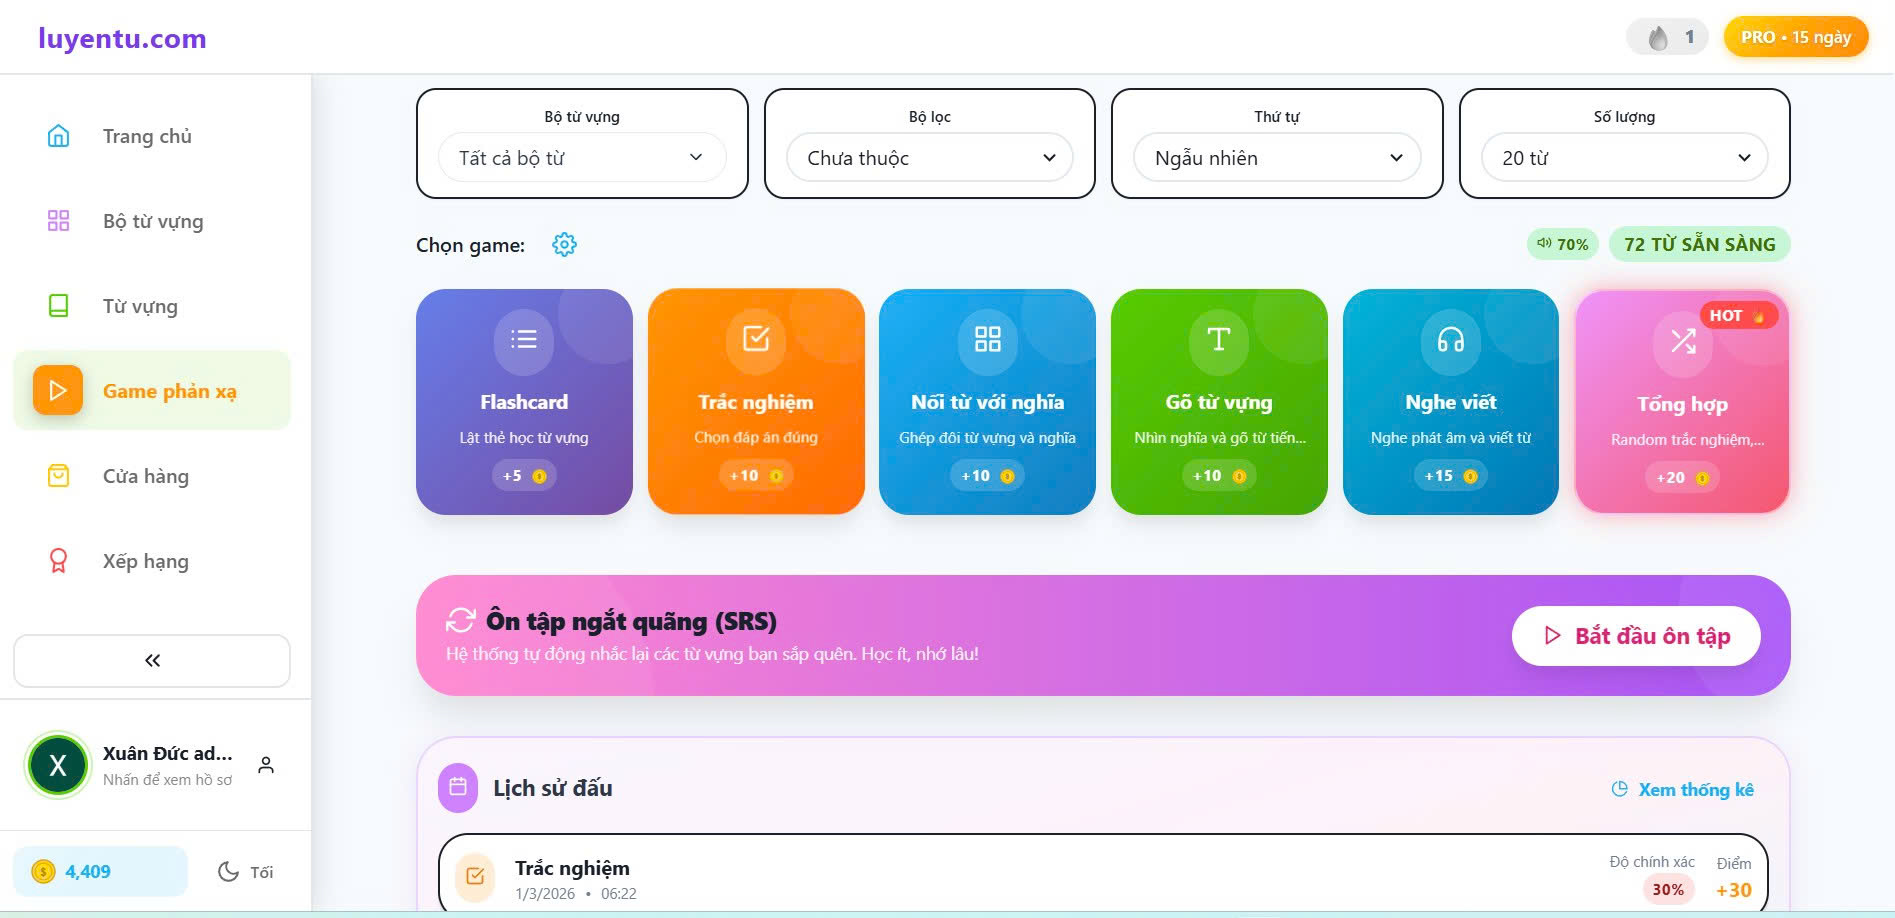The image size is (1895, 918).
Task: Open the Số lượng quantity dropdown
Action: click(1624, 158)
